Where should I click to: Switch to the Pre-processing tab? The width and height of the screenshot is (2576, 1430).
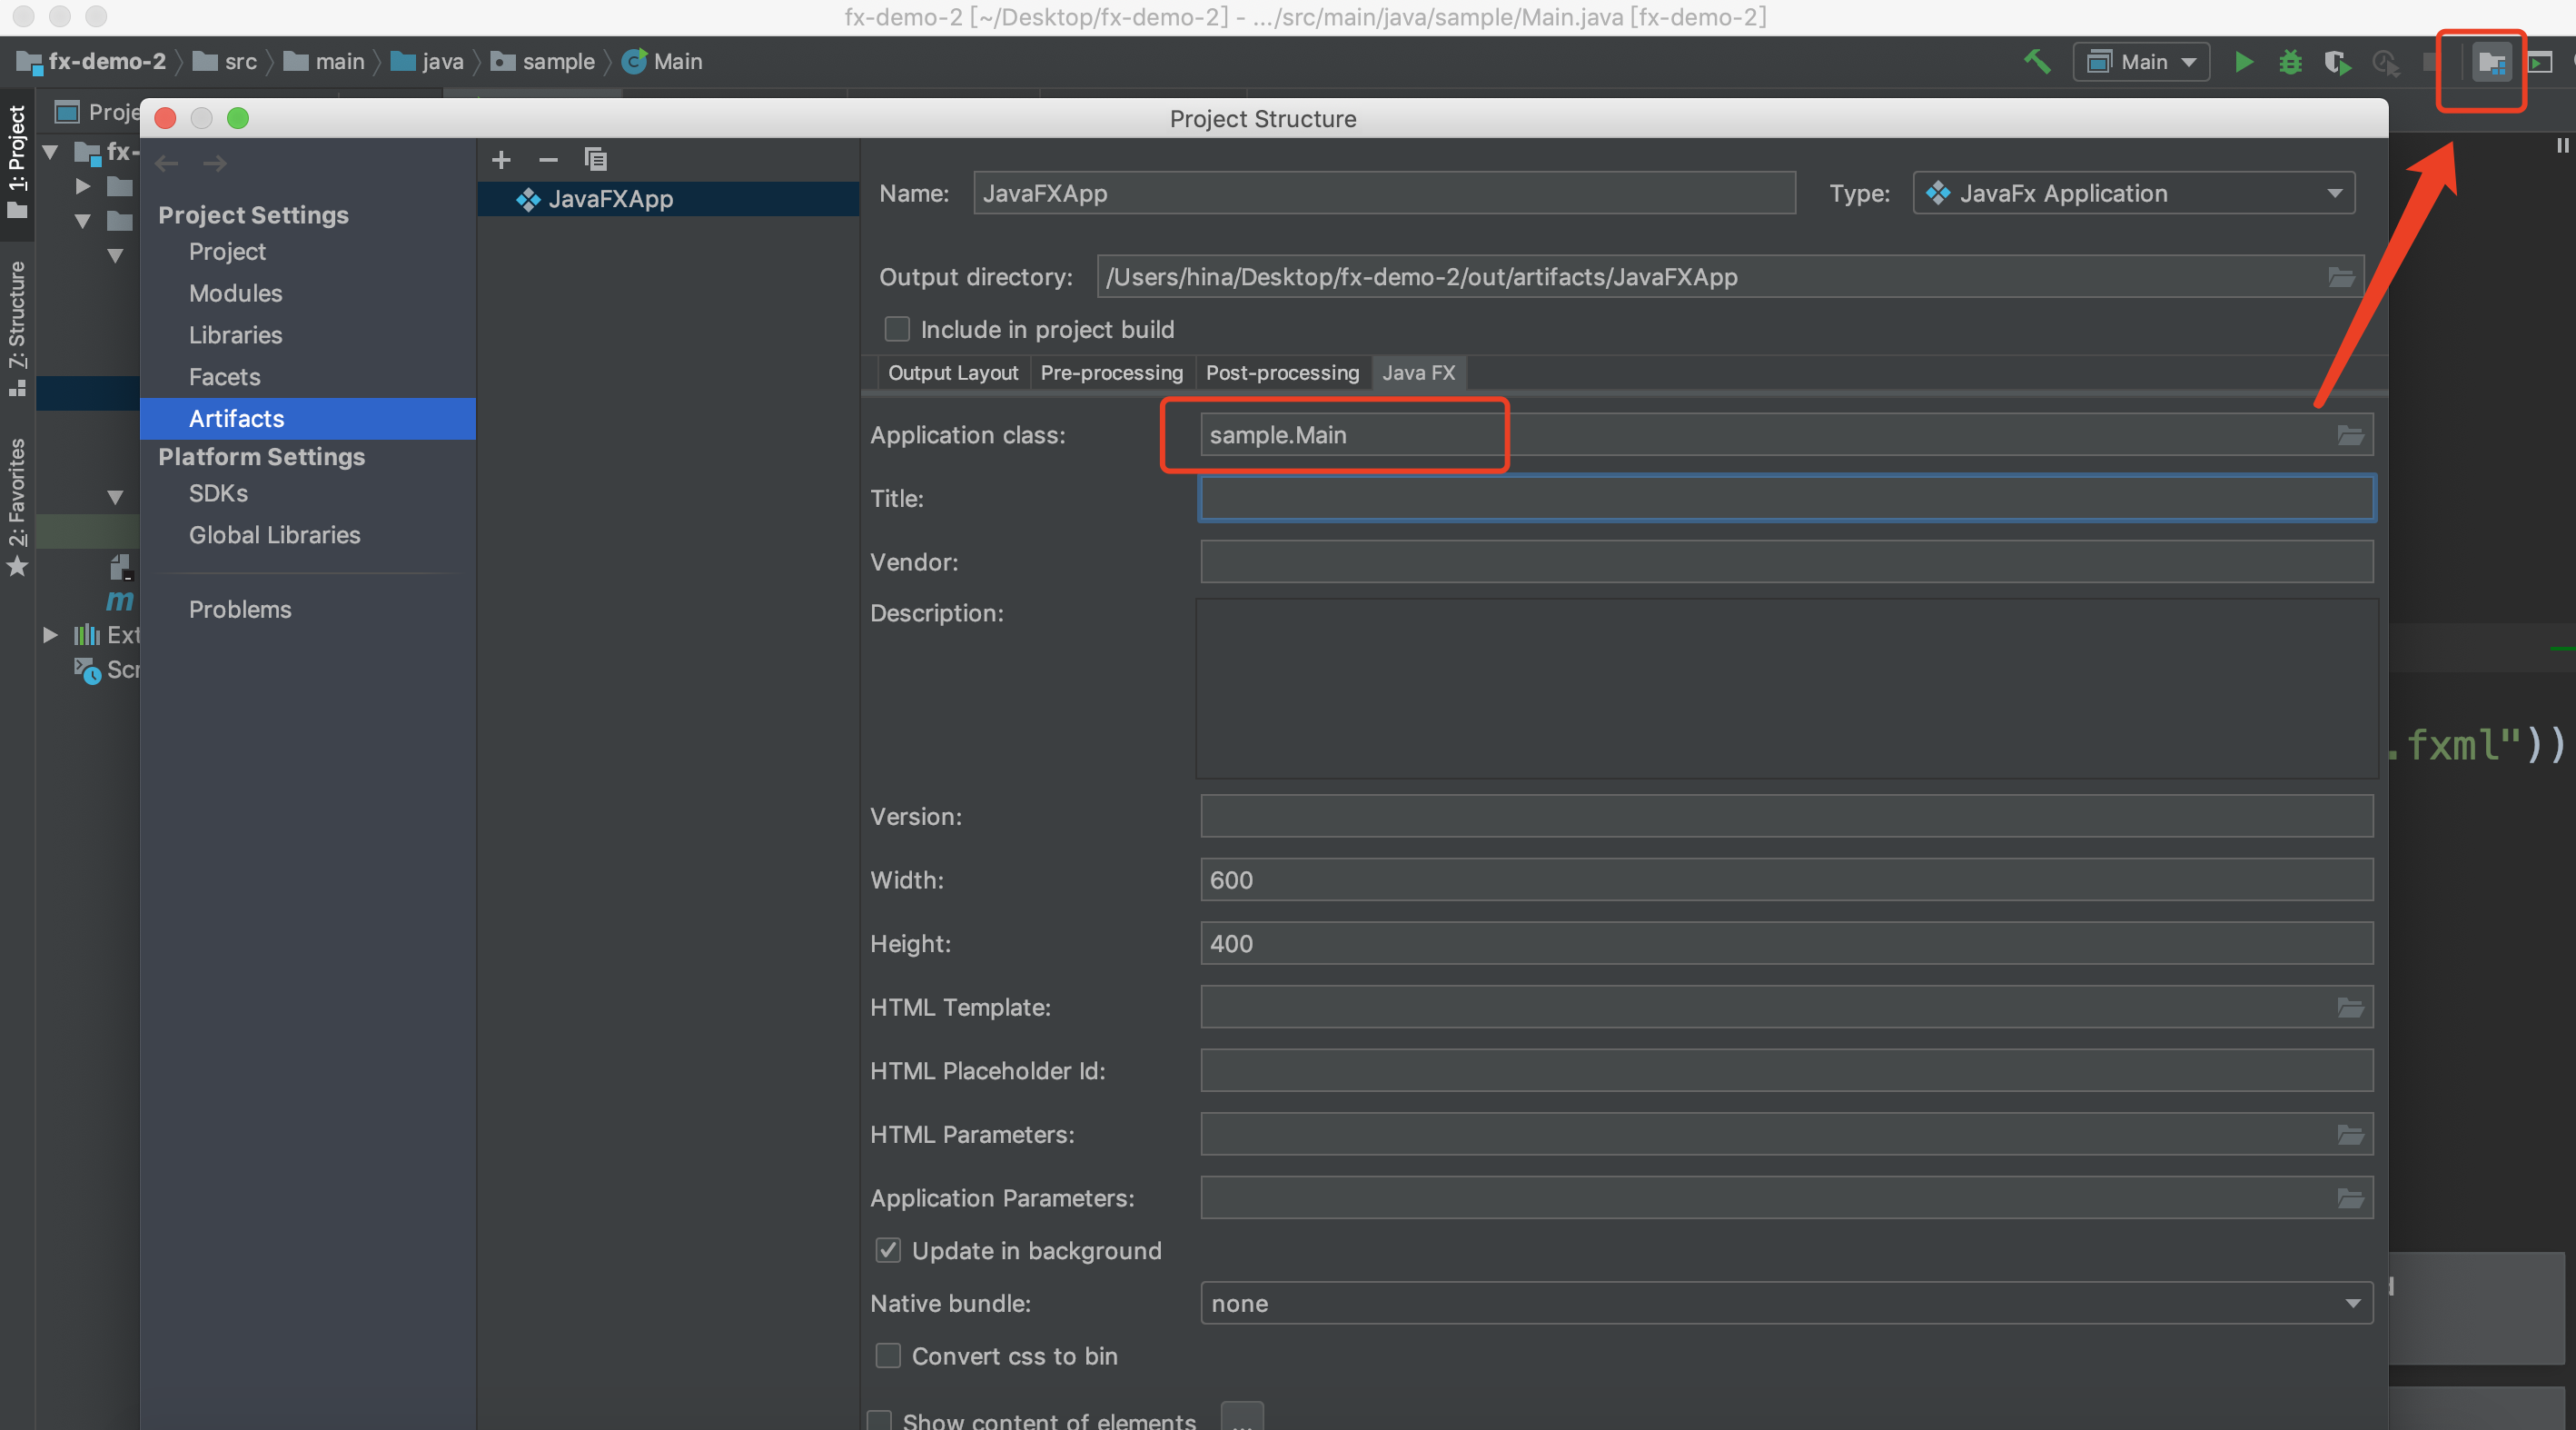1111,373
